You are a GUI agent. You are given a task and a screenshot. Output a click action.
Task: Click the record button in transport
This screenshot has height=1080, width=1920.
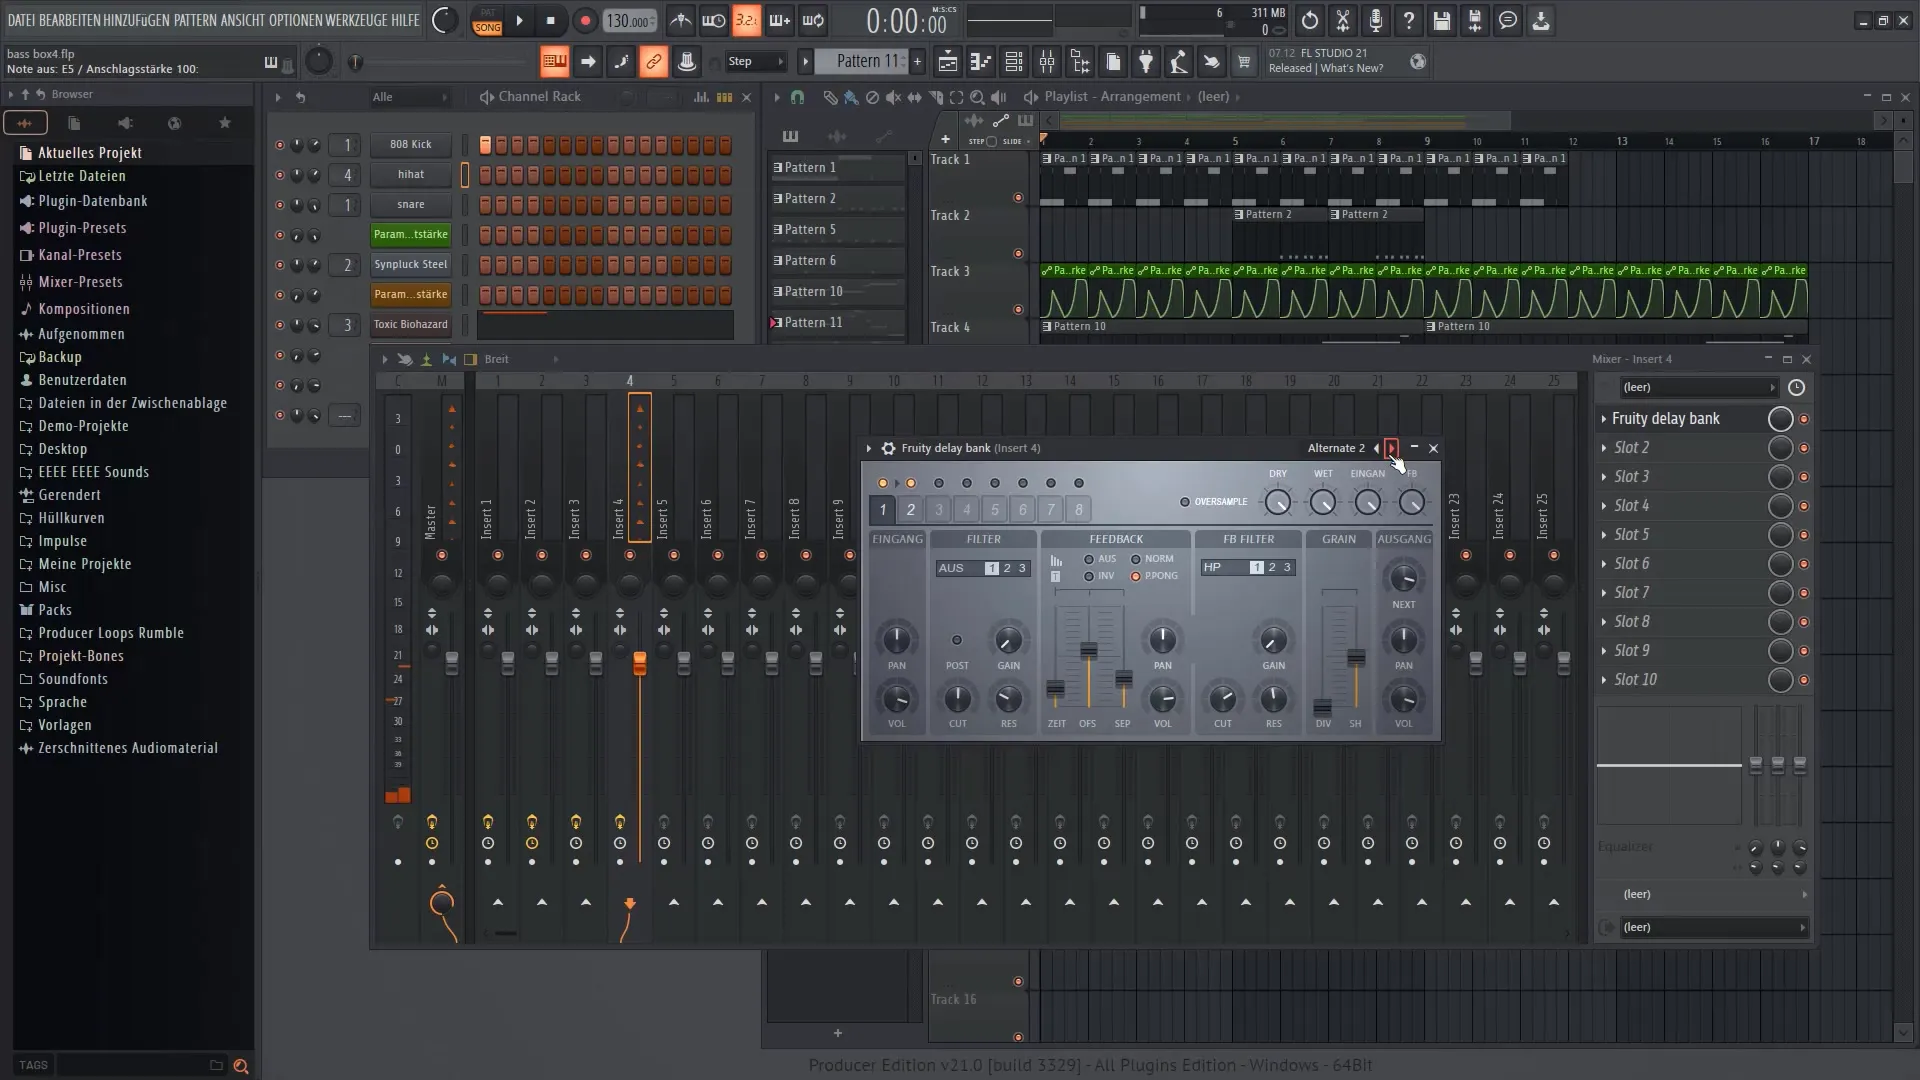586,20
